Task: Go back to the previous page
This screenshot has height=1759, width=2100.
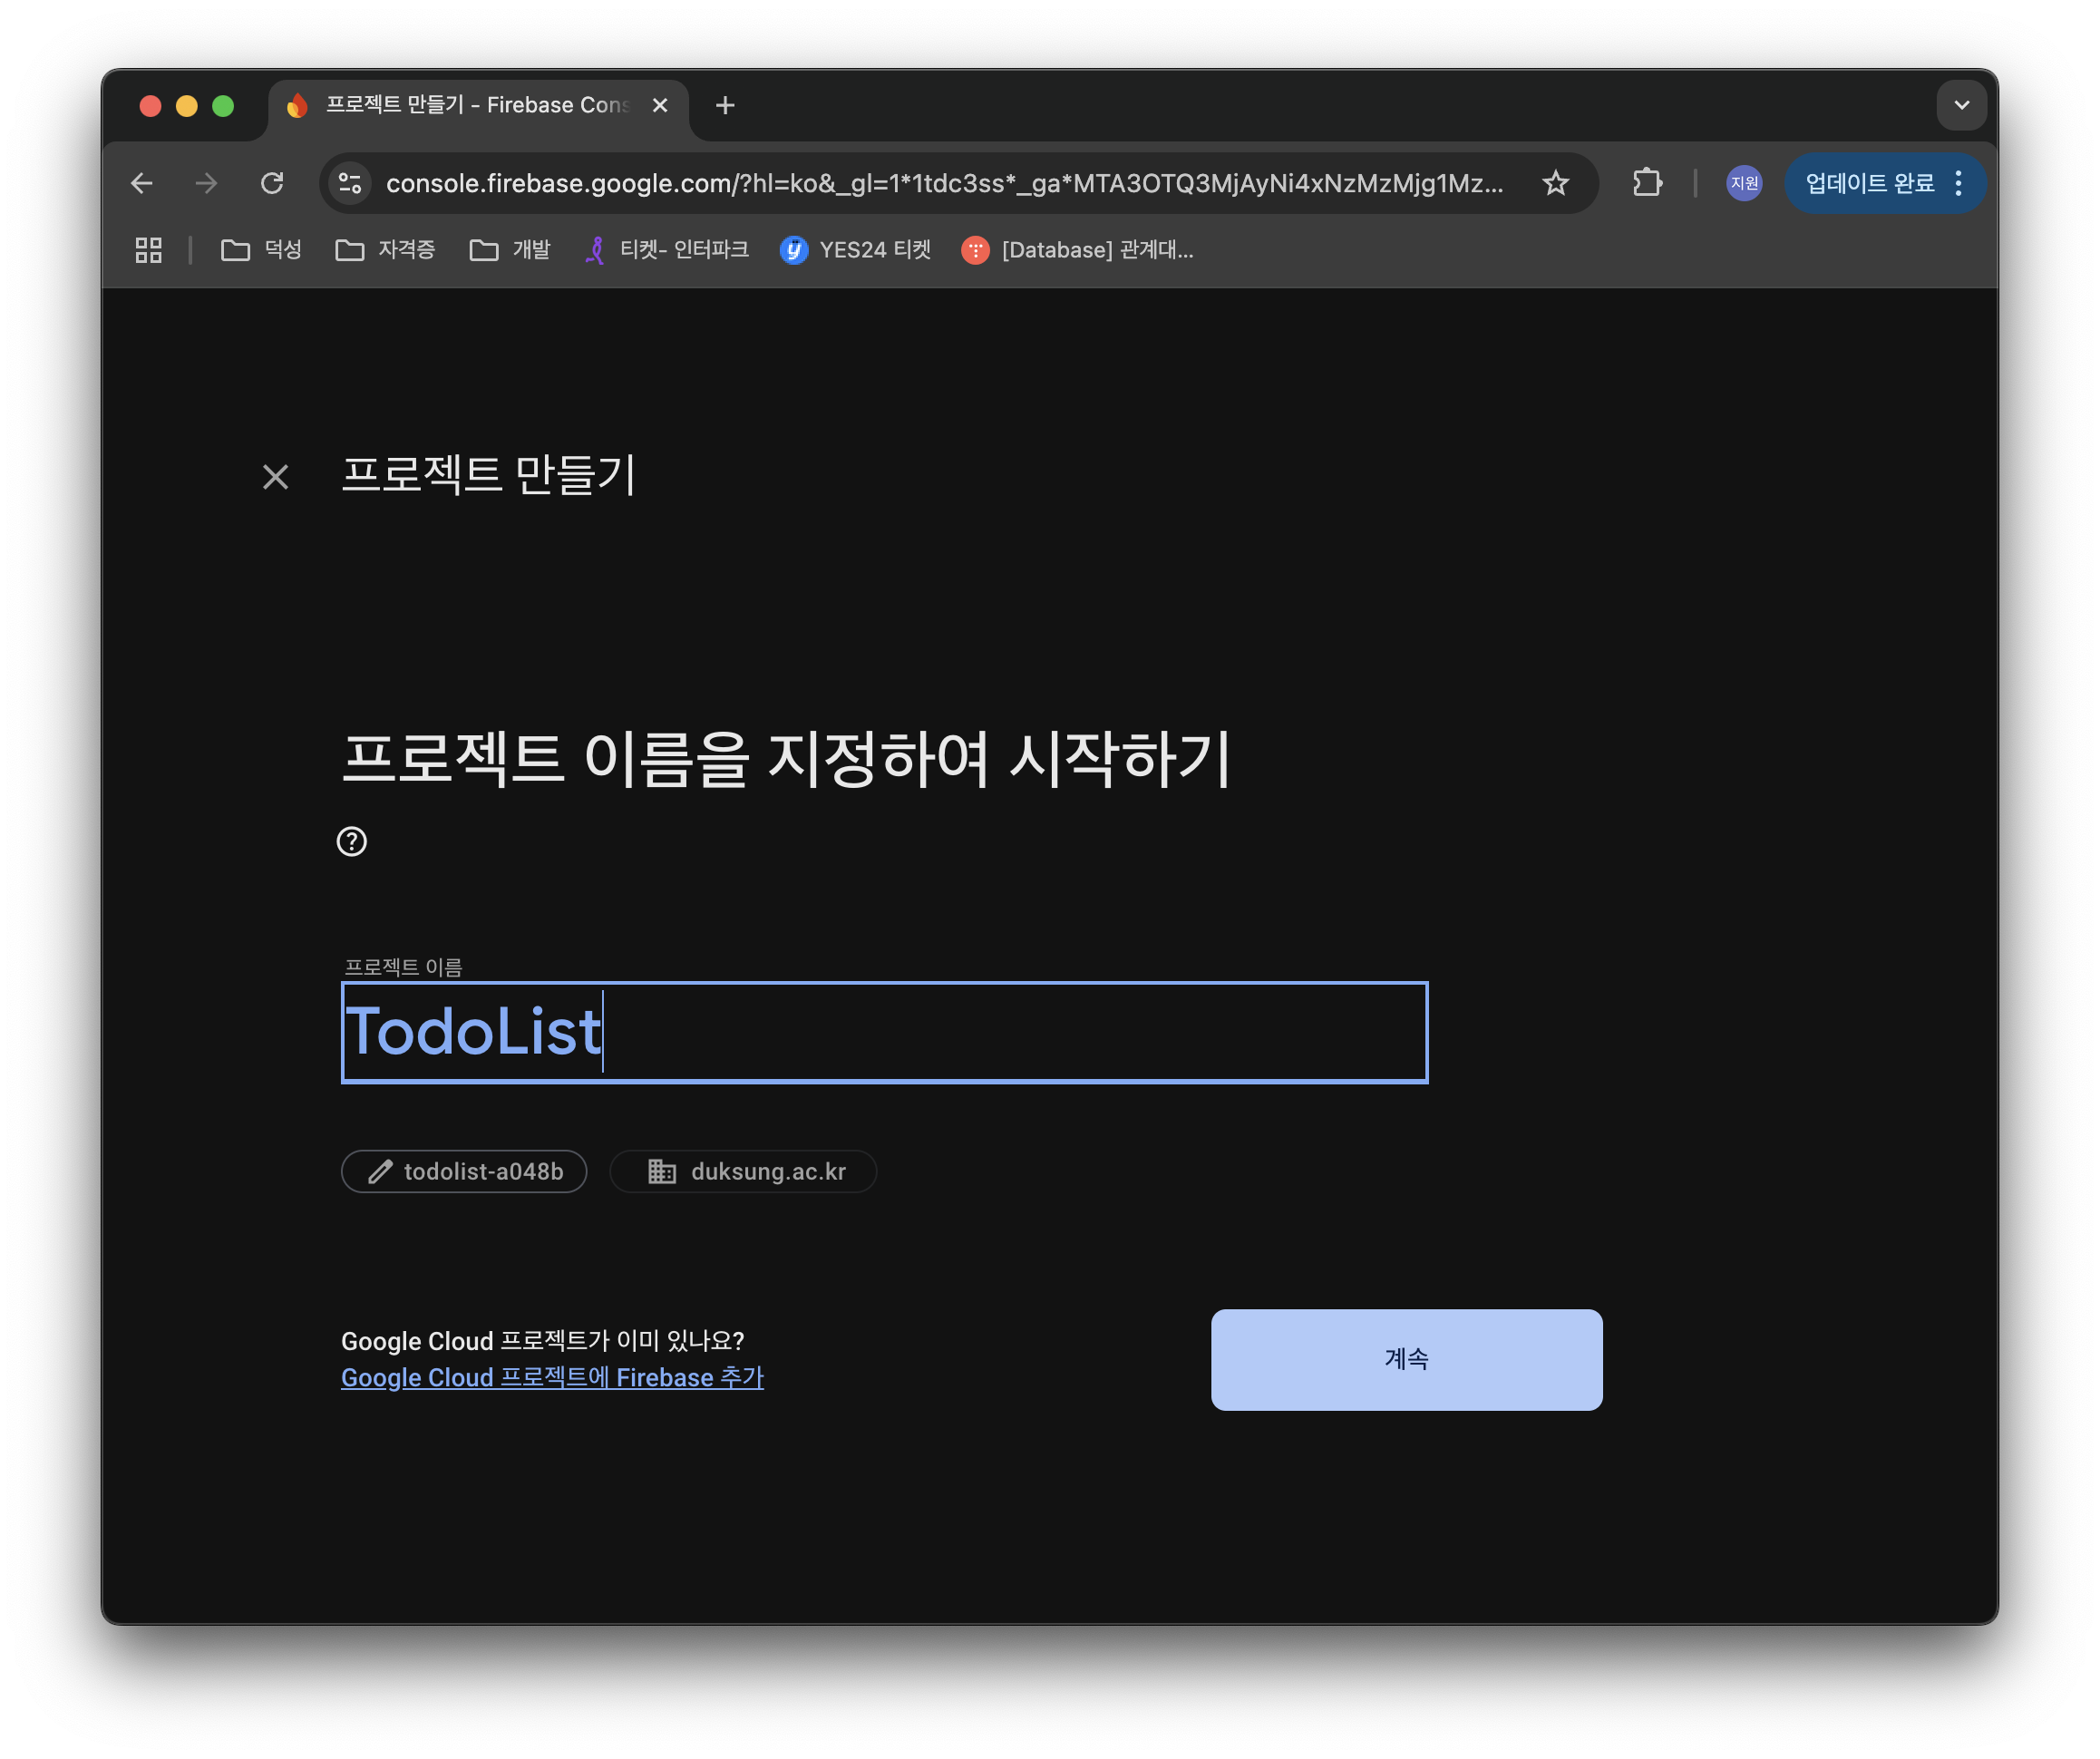Action: point(142,183)
